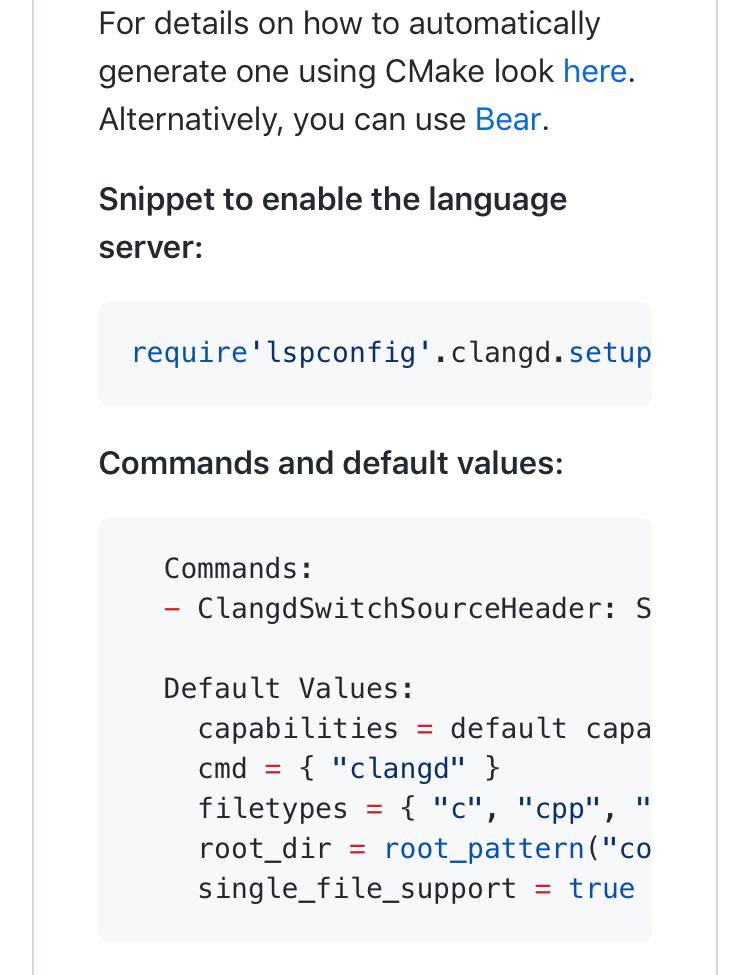Open the 'here' CMake link
The image size is (750, 975).
point(595,72)
